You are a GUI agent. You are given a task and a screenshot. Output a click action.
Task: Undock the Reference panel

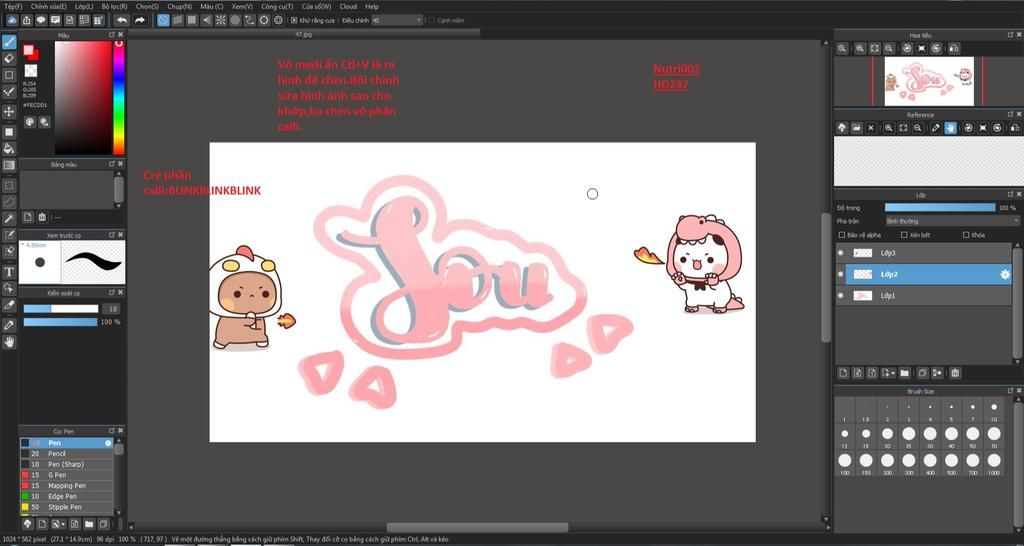1010,115
